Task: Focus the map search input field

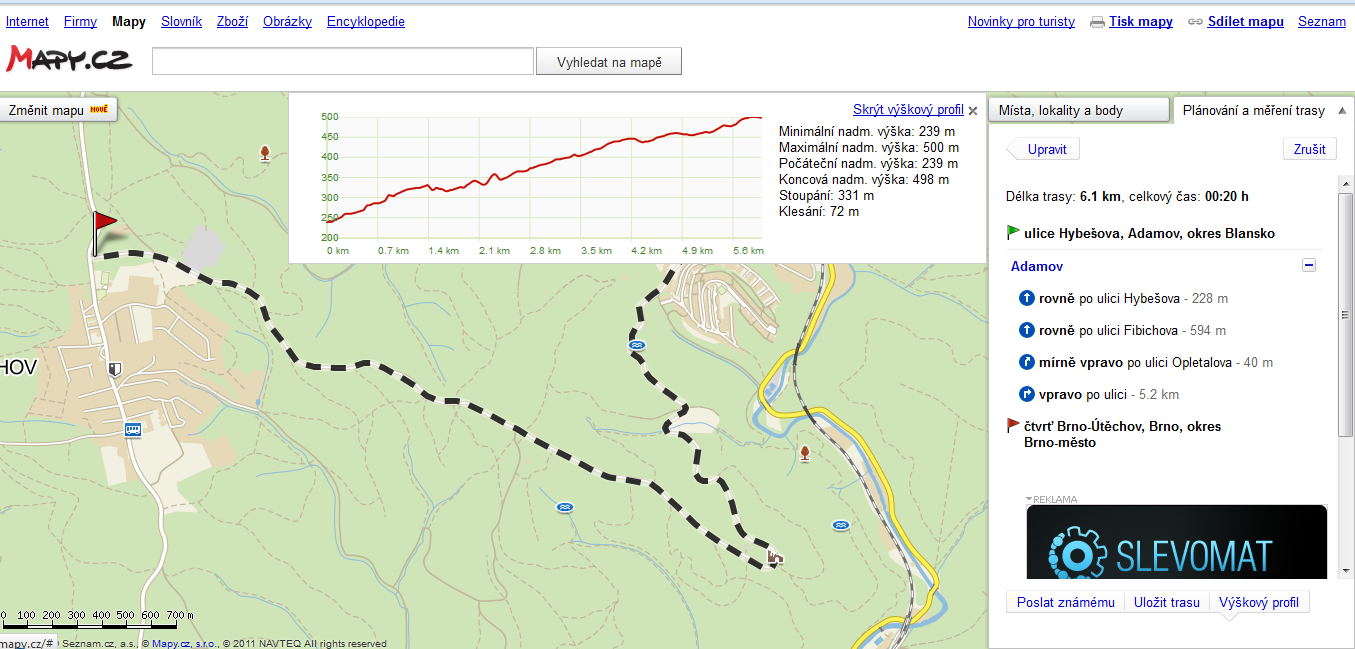Action: point(343,62)
